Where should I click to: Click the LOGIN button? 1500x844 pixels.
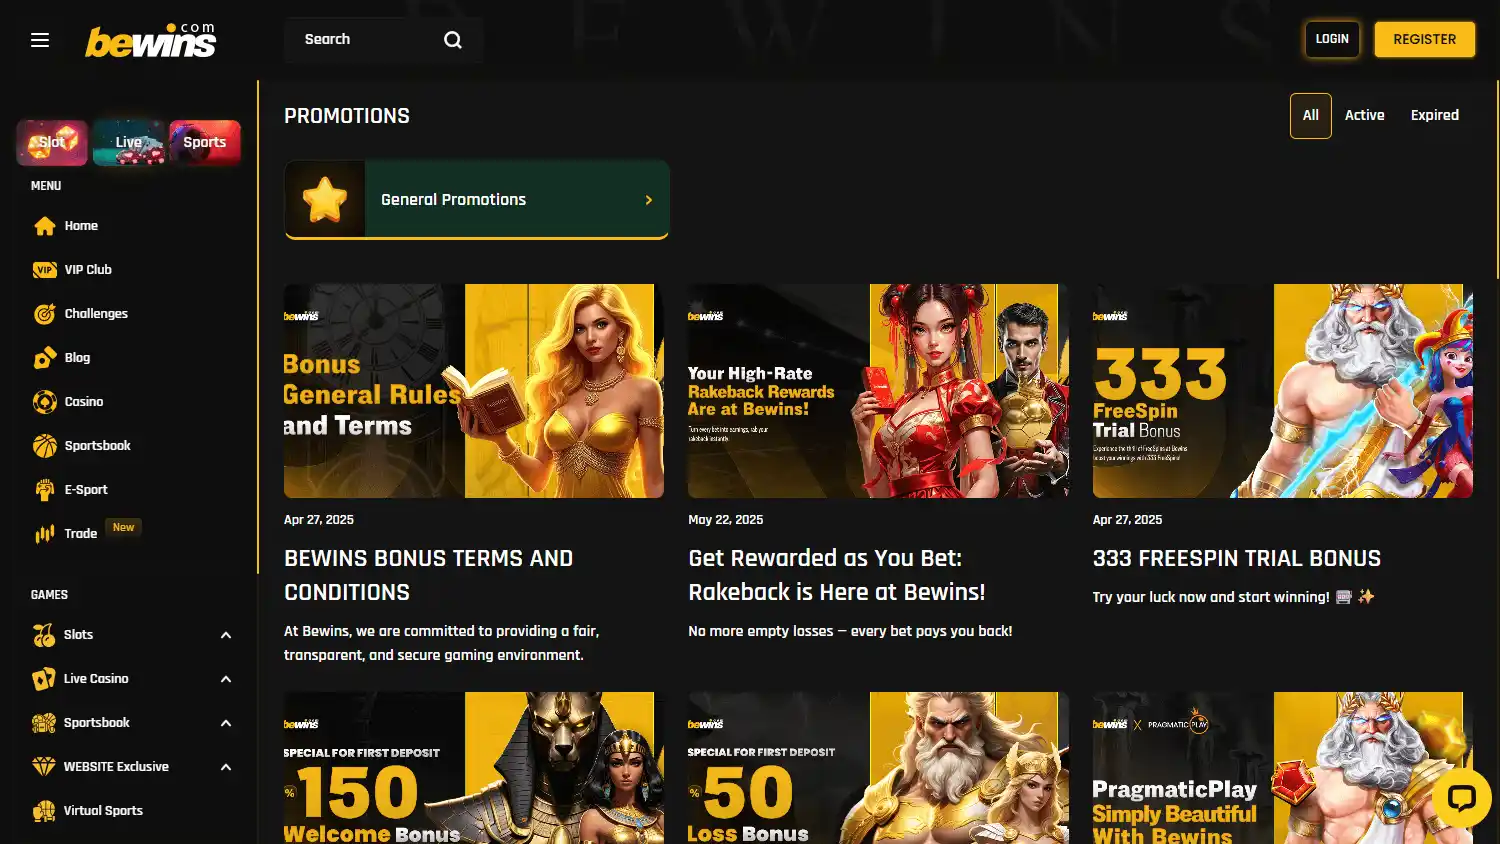click(x=1332, y=39)
